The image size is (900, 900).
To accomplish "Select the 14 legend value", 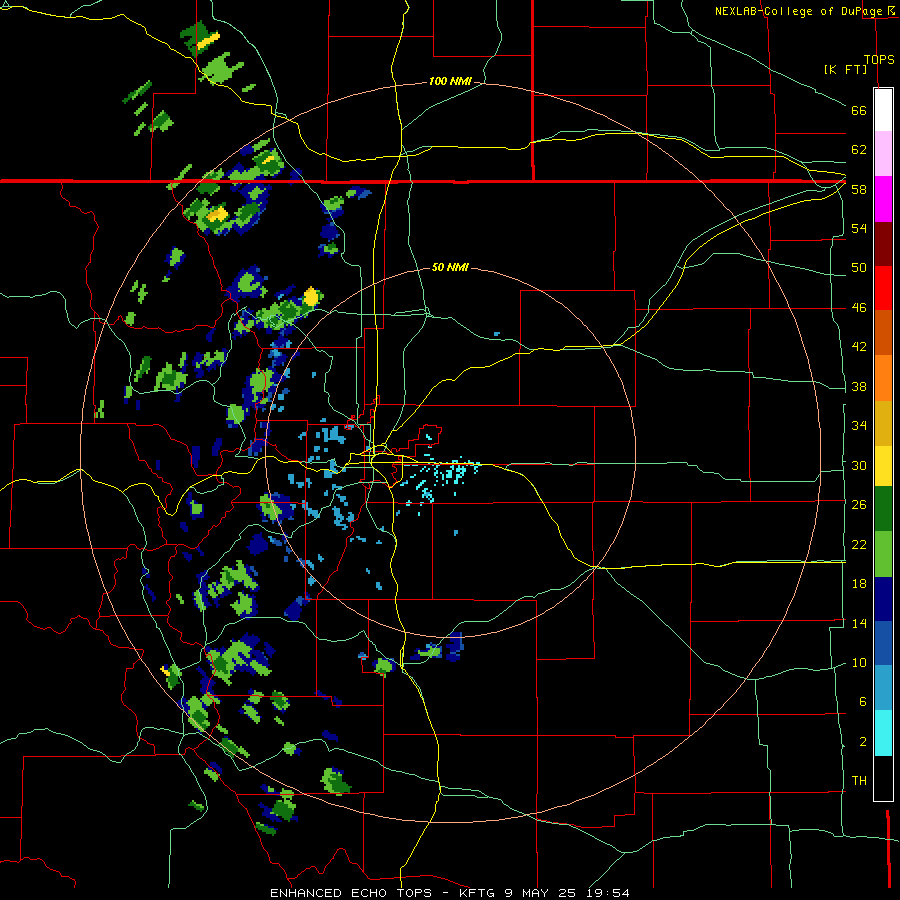I will click(x=859, y=623).
